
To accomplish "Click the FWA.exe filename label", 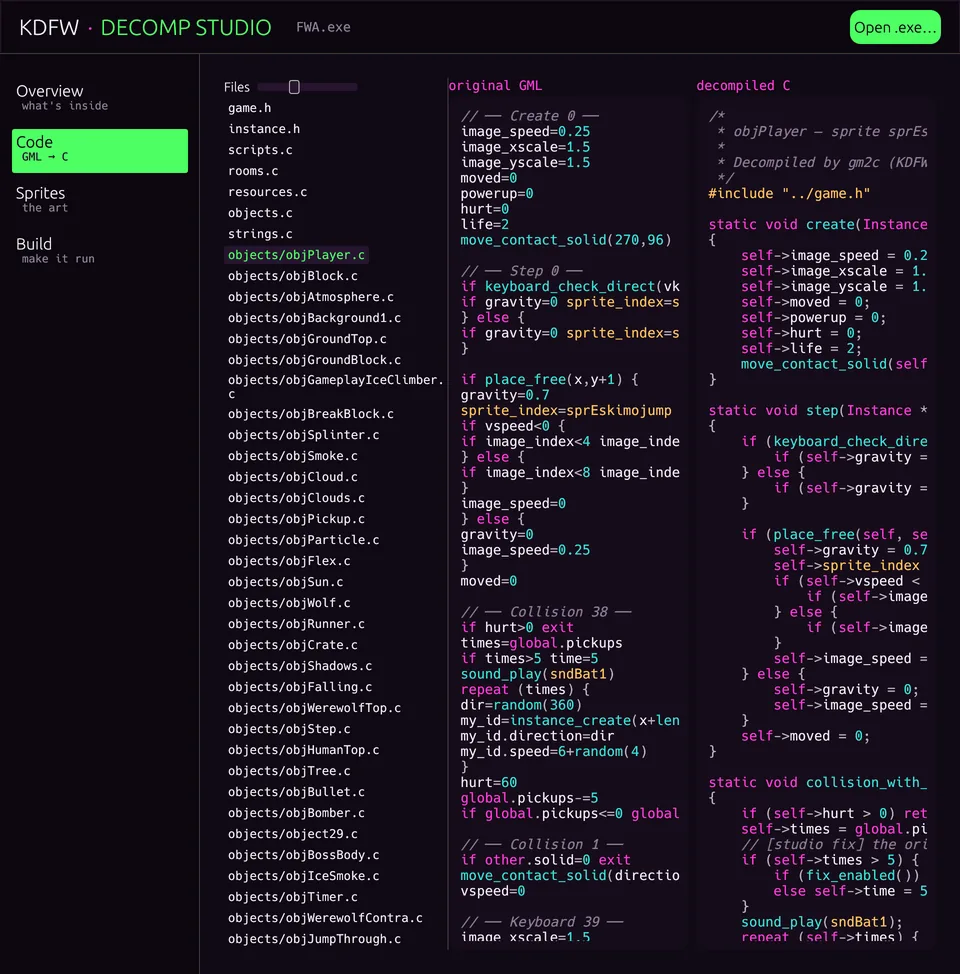I will click(323, 27).
